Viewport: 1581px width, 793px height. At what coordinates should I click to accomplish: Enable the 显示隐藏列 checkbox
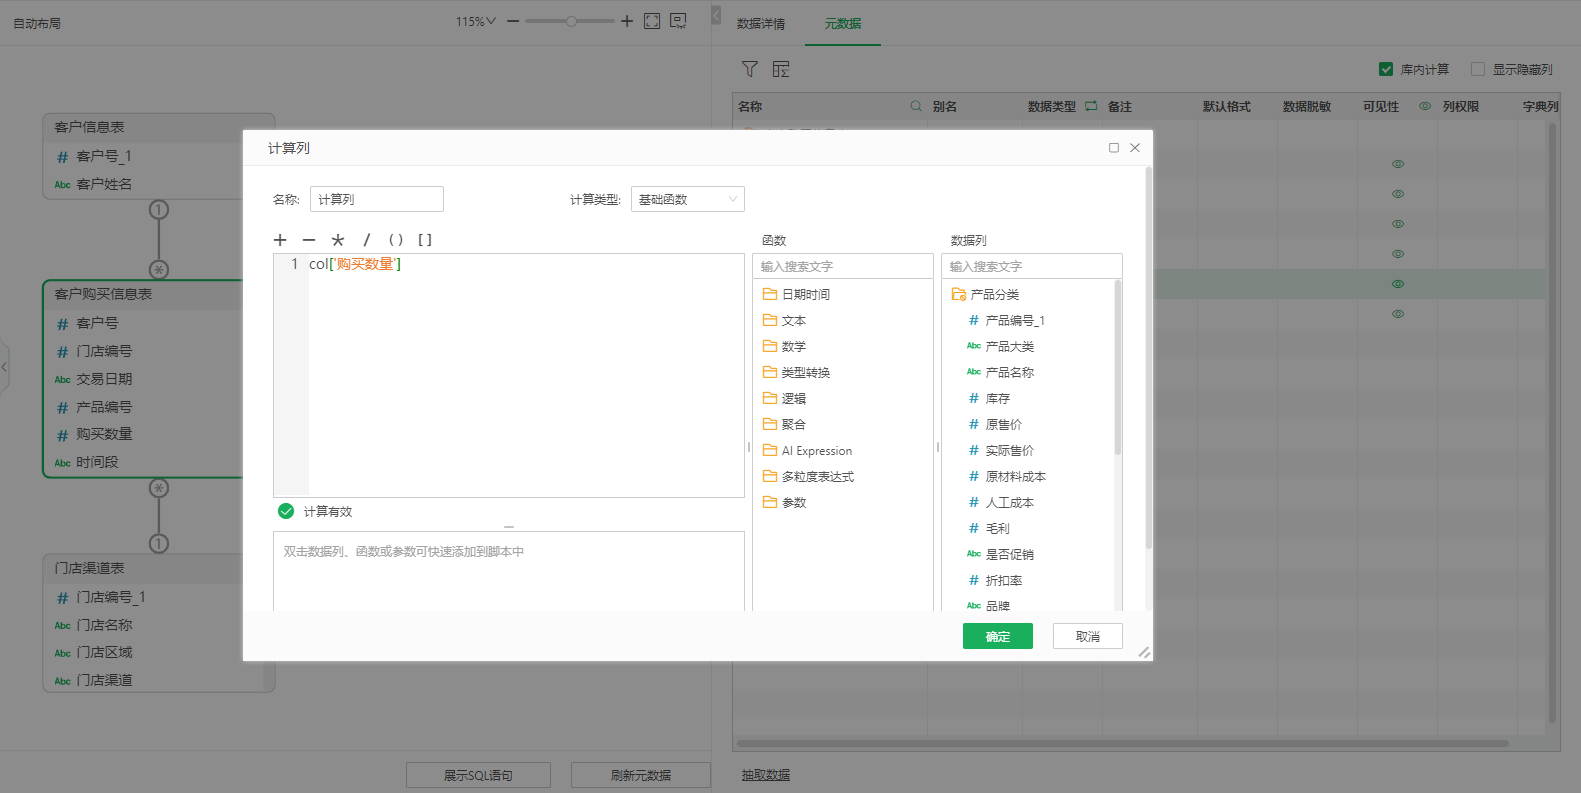tap(1478, 69)
